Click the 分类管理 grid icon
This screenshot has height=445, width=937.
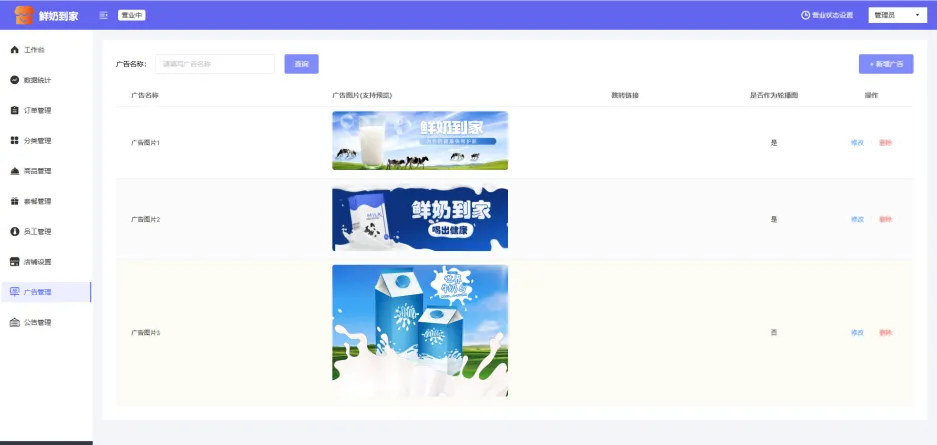14,140
